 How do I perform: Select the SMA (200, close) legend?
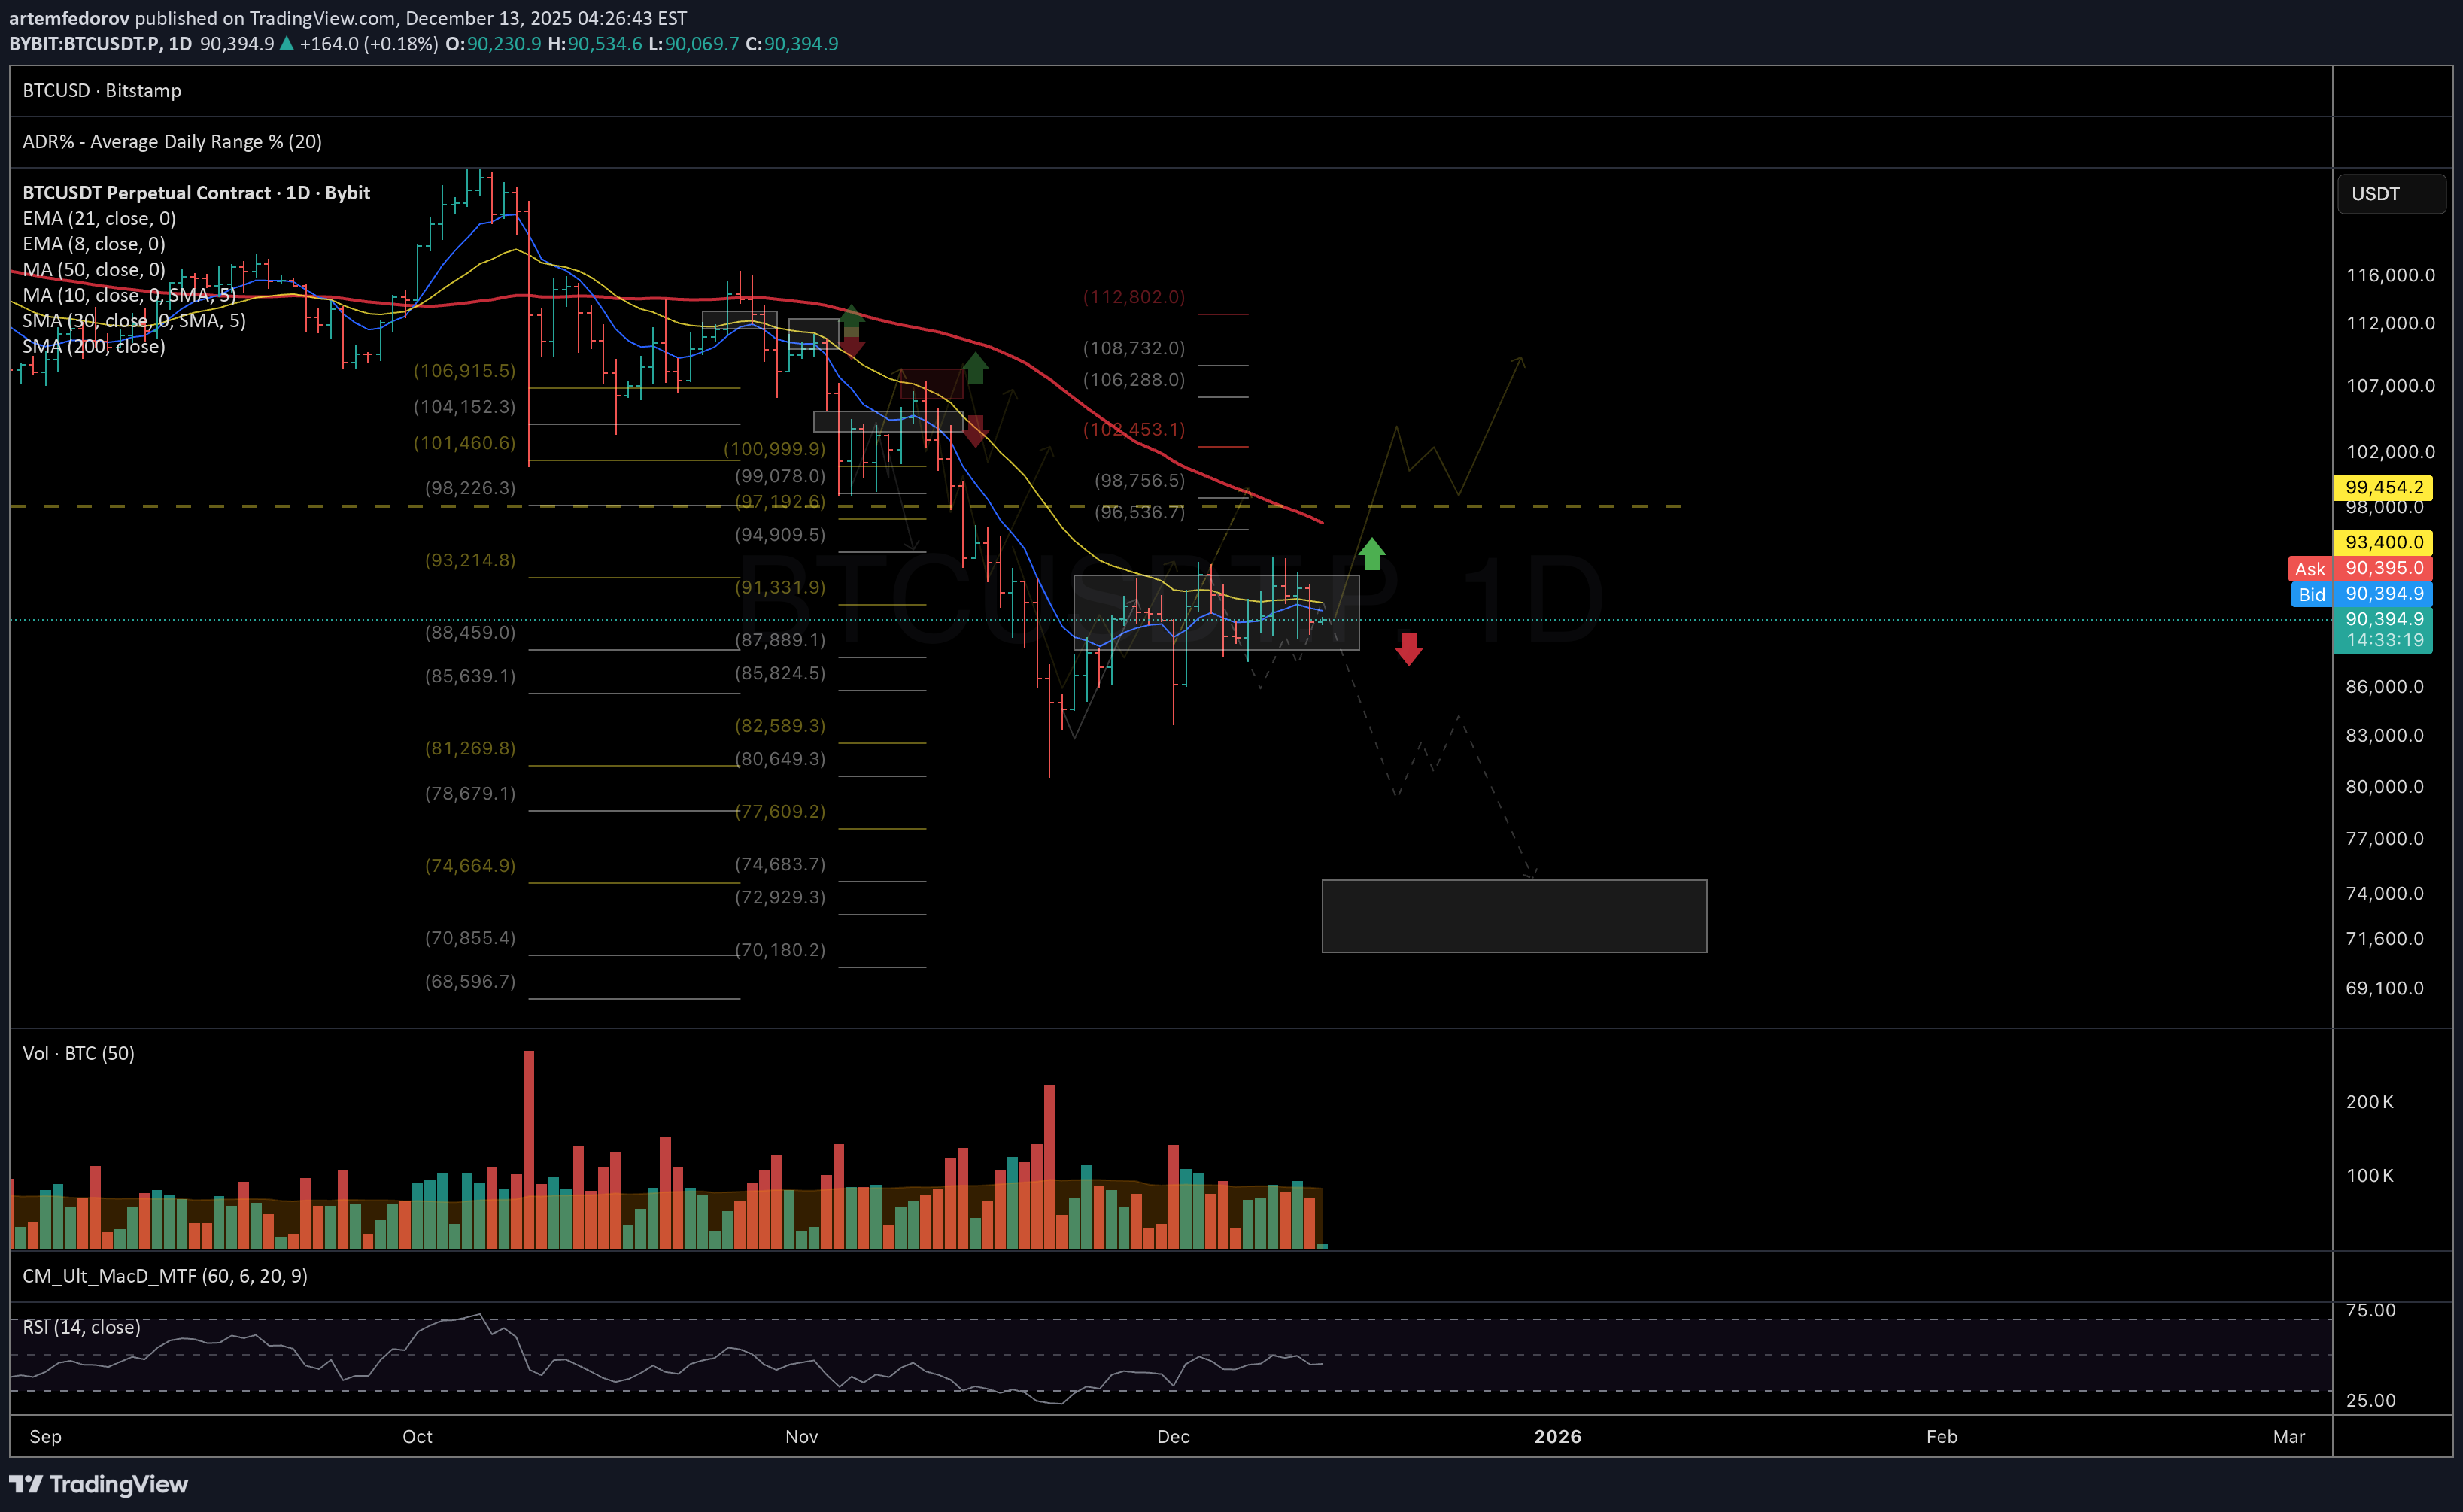pyautogui.click(x=94, y=346)
